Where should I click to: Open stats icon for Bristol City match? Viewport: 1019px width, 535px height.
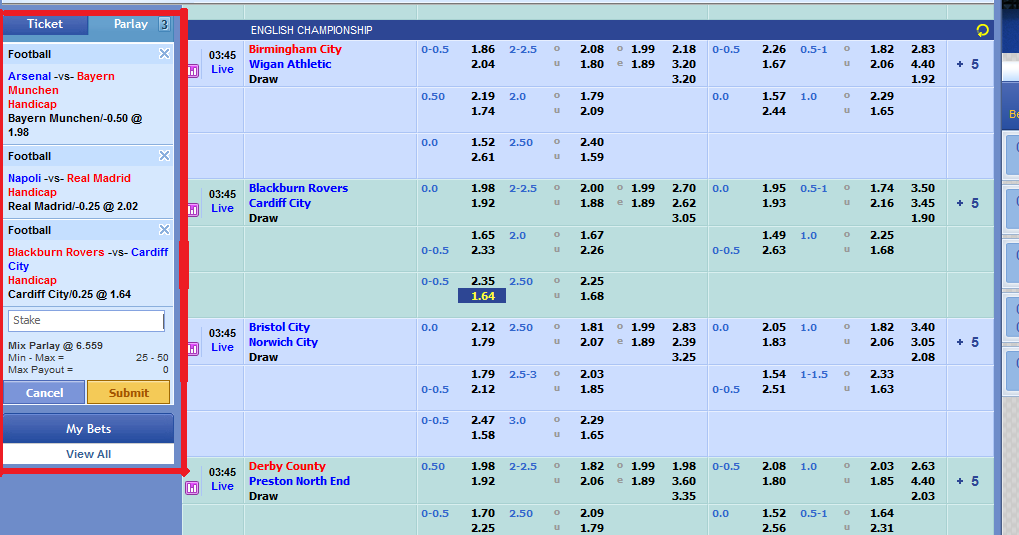click(193, 349)
